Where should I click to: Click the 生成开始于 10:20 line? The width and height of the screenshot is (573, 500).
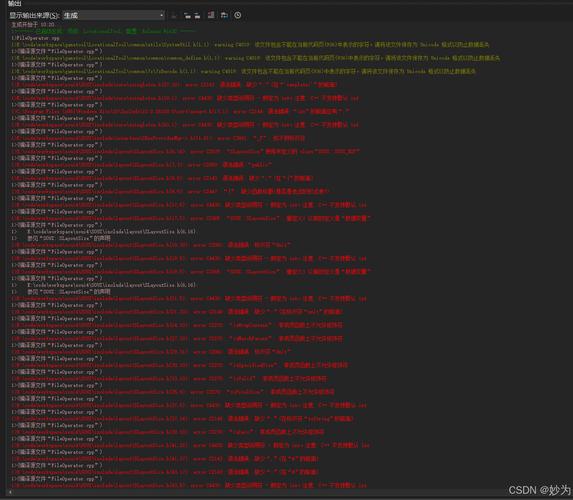(x=33, y=24)
